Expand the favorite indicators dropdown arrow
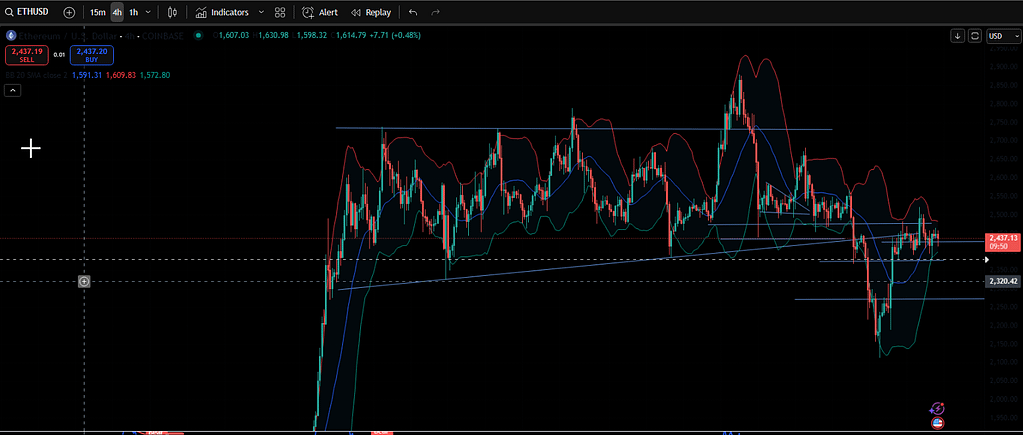The image size is (1023, 435). pos(262,12)
